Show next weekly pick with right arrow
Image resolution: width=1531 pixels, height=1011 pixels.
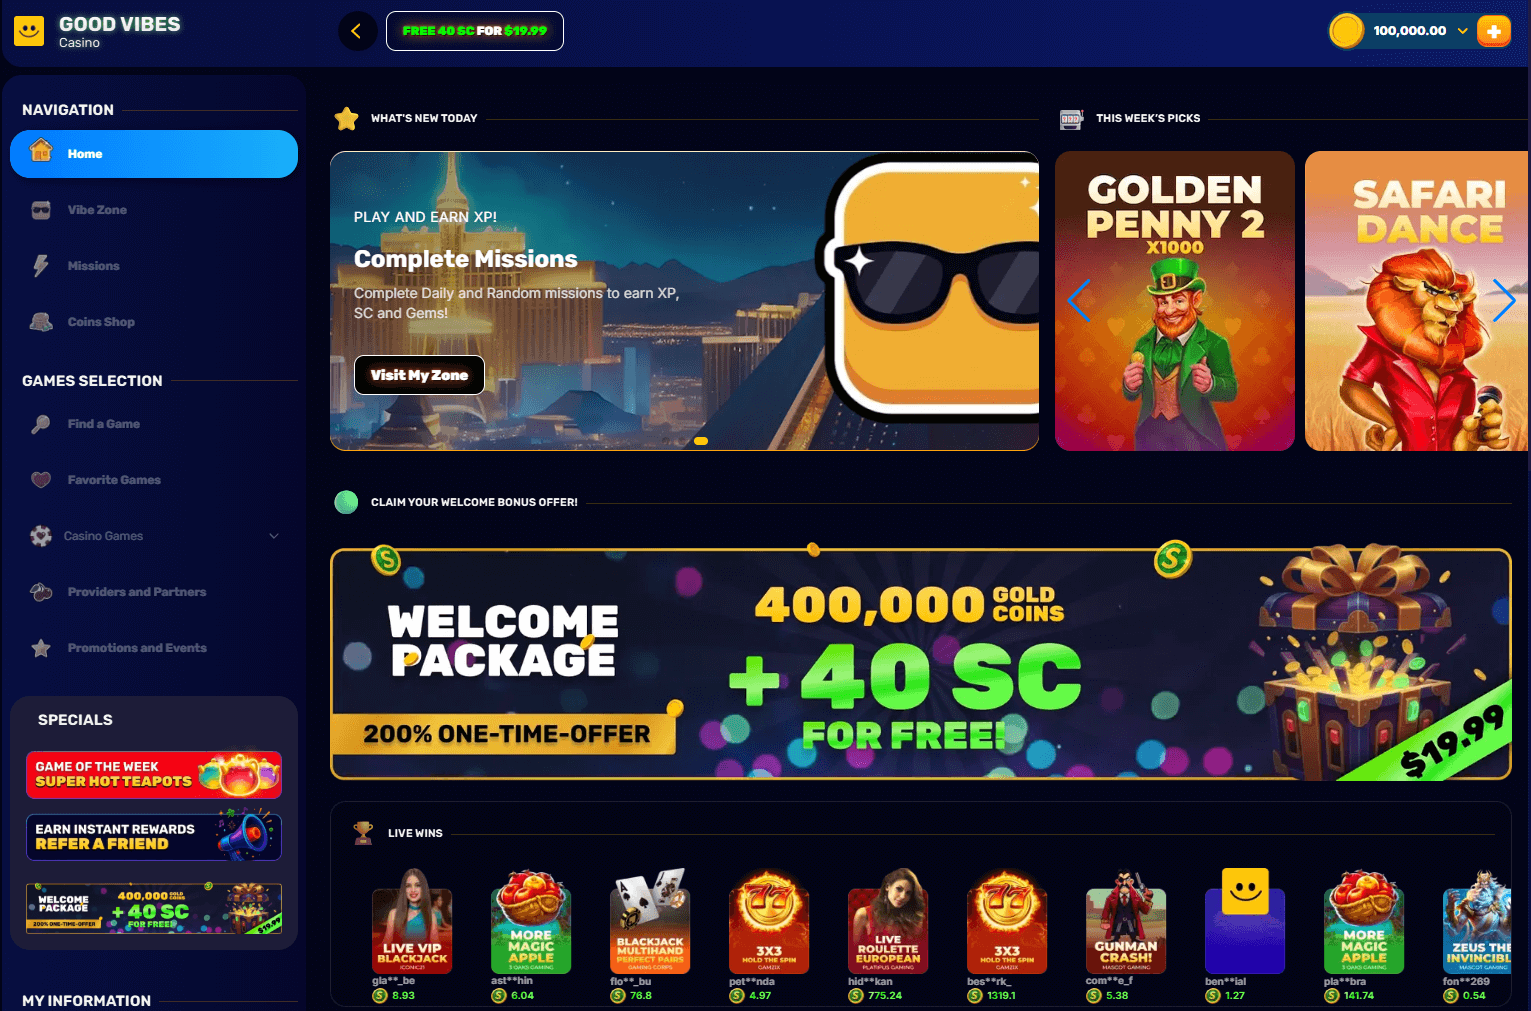(1503, 300)
